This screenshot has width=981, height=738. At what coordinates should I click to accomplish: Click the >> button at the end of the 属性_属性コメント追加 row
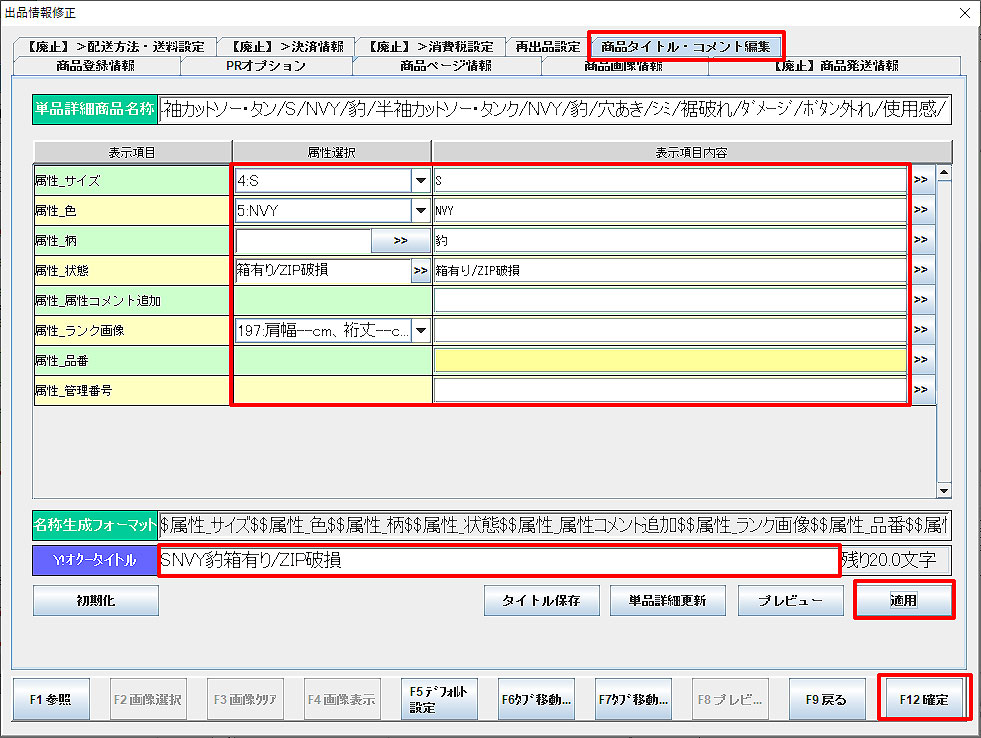921,300
